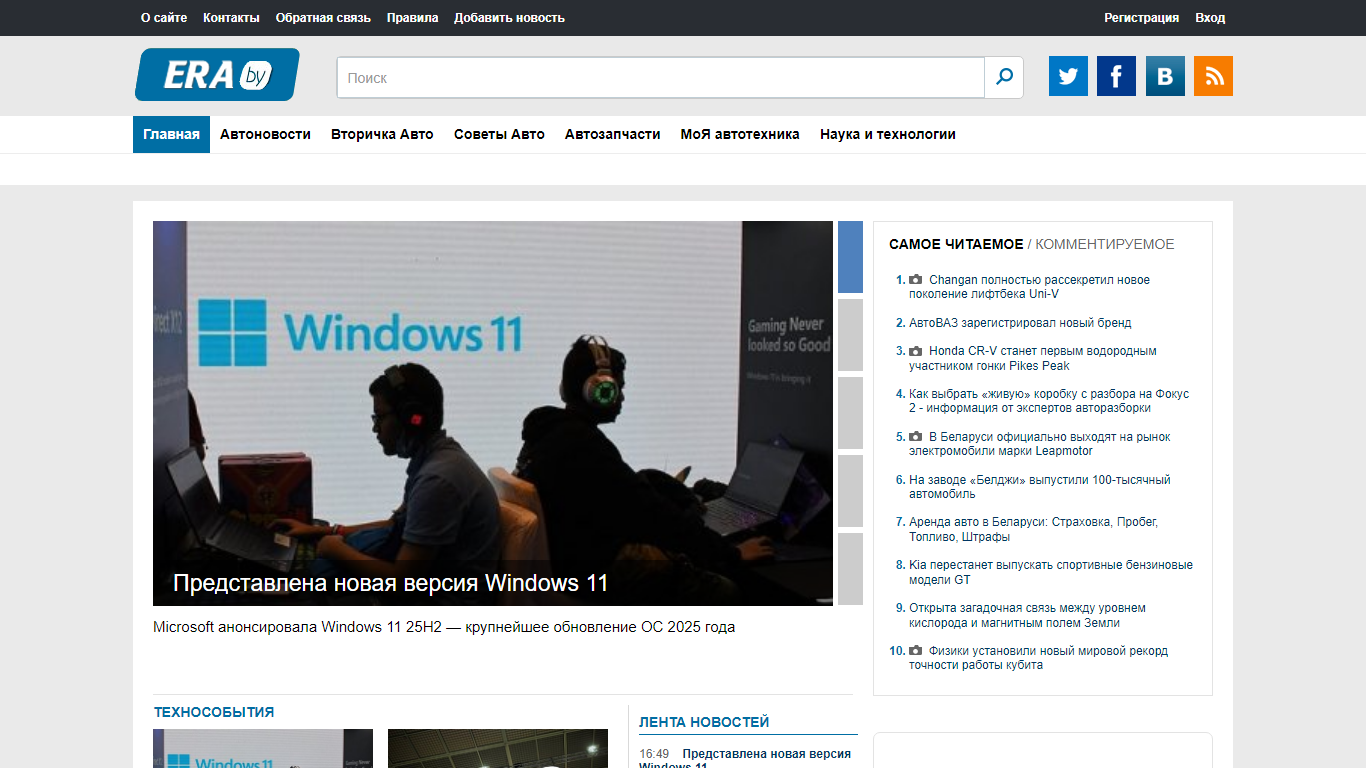The image size is (1366, 768).
Task: Click ЛЕНТА НОВОСТЕЙ section heading
Action: click(704, 722)
